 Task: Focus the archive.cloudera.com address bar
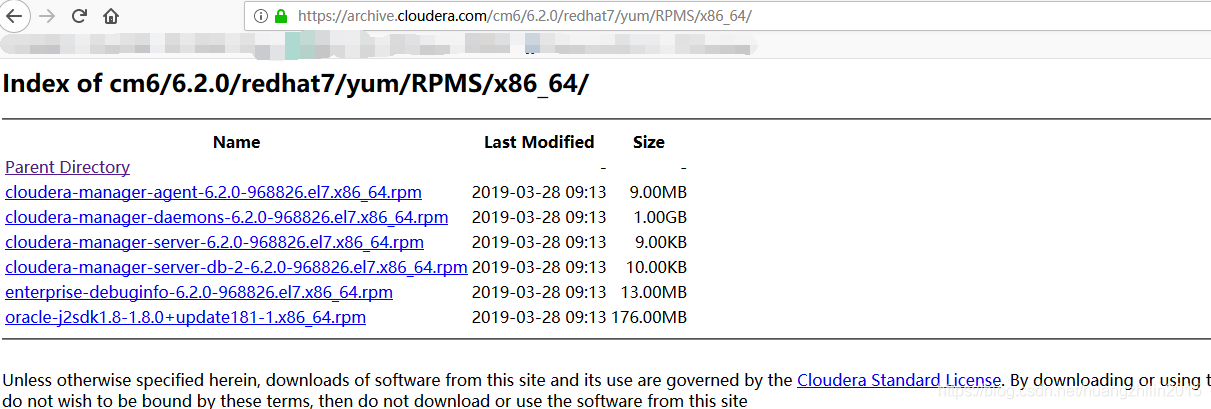click(600, 16)
